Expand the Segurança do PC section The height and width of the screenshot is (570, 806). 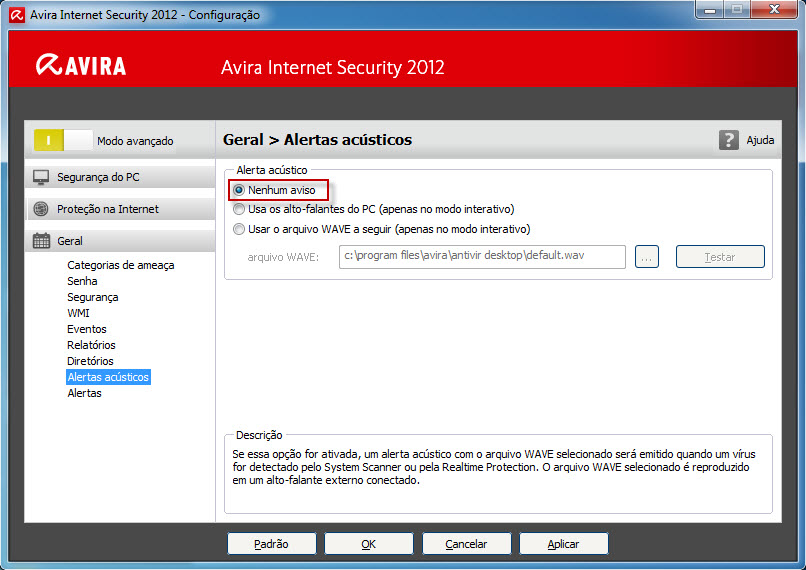(120, 177)
